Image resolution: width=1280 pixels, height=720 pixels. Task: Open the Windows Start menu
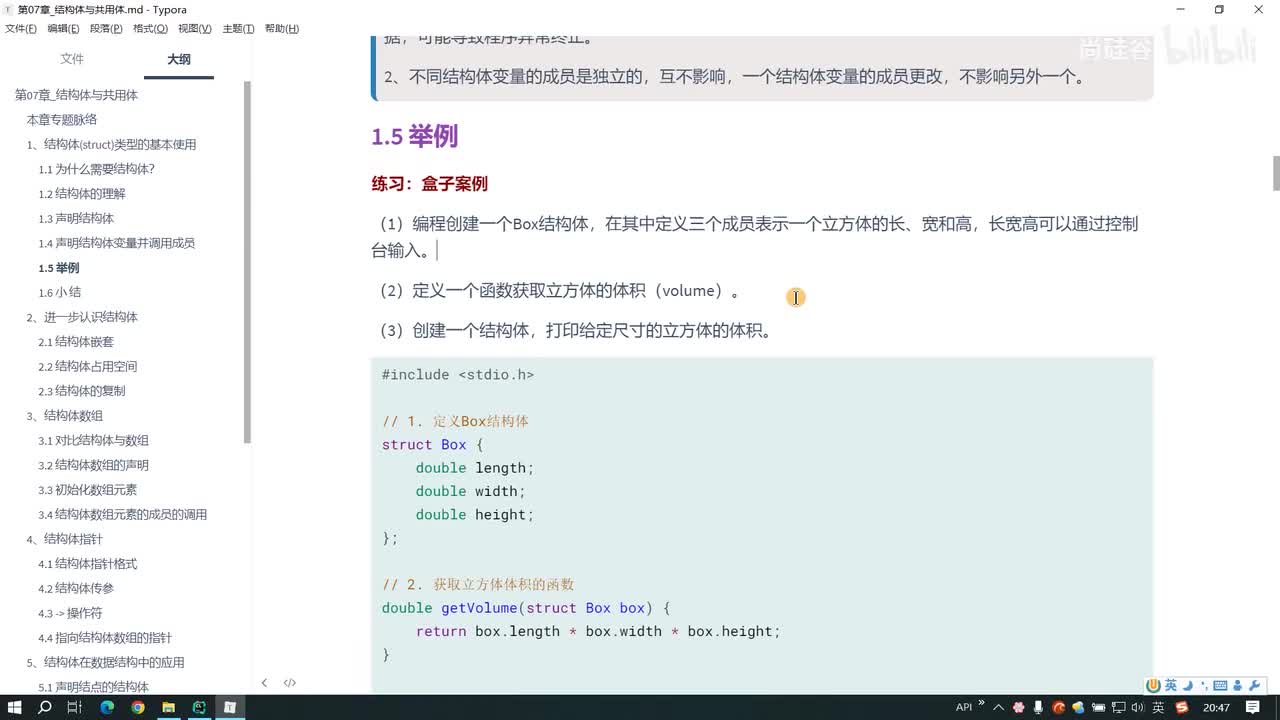(15, 707)
